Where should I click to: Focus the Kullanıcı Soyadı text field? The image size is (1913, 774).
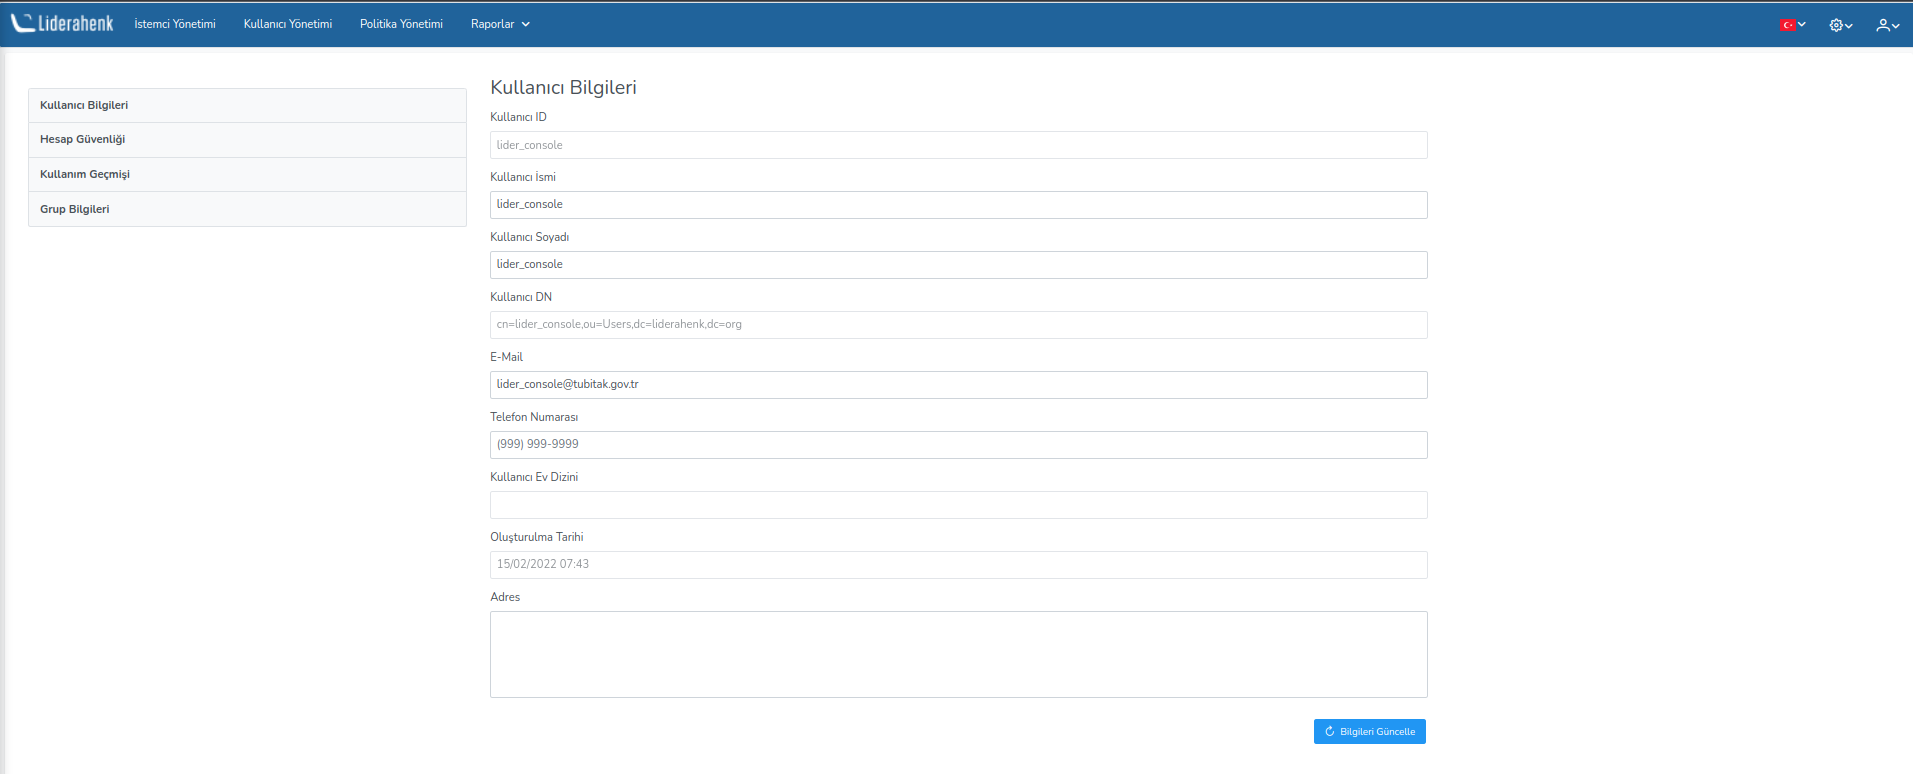958,265
